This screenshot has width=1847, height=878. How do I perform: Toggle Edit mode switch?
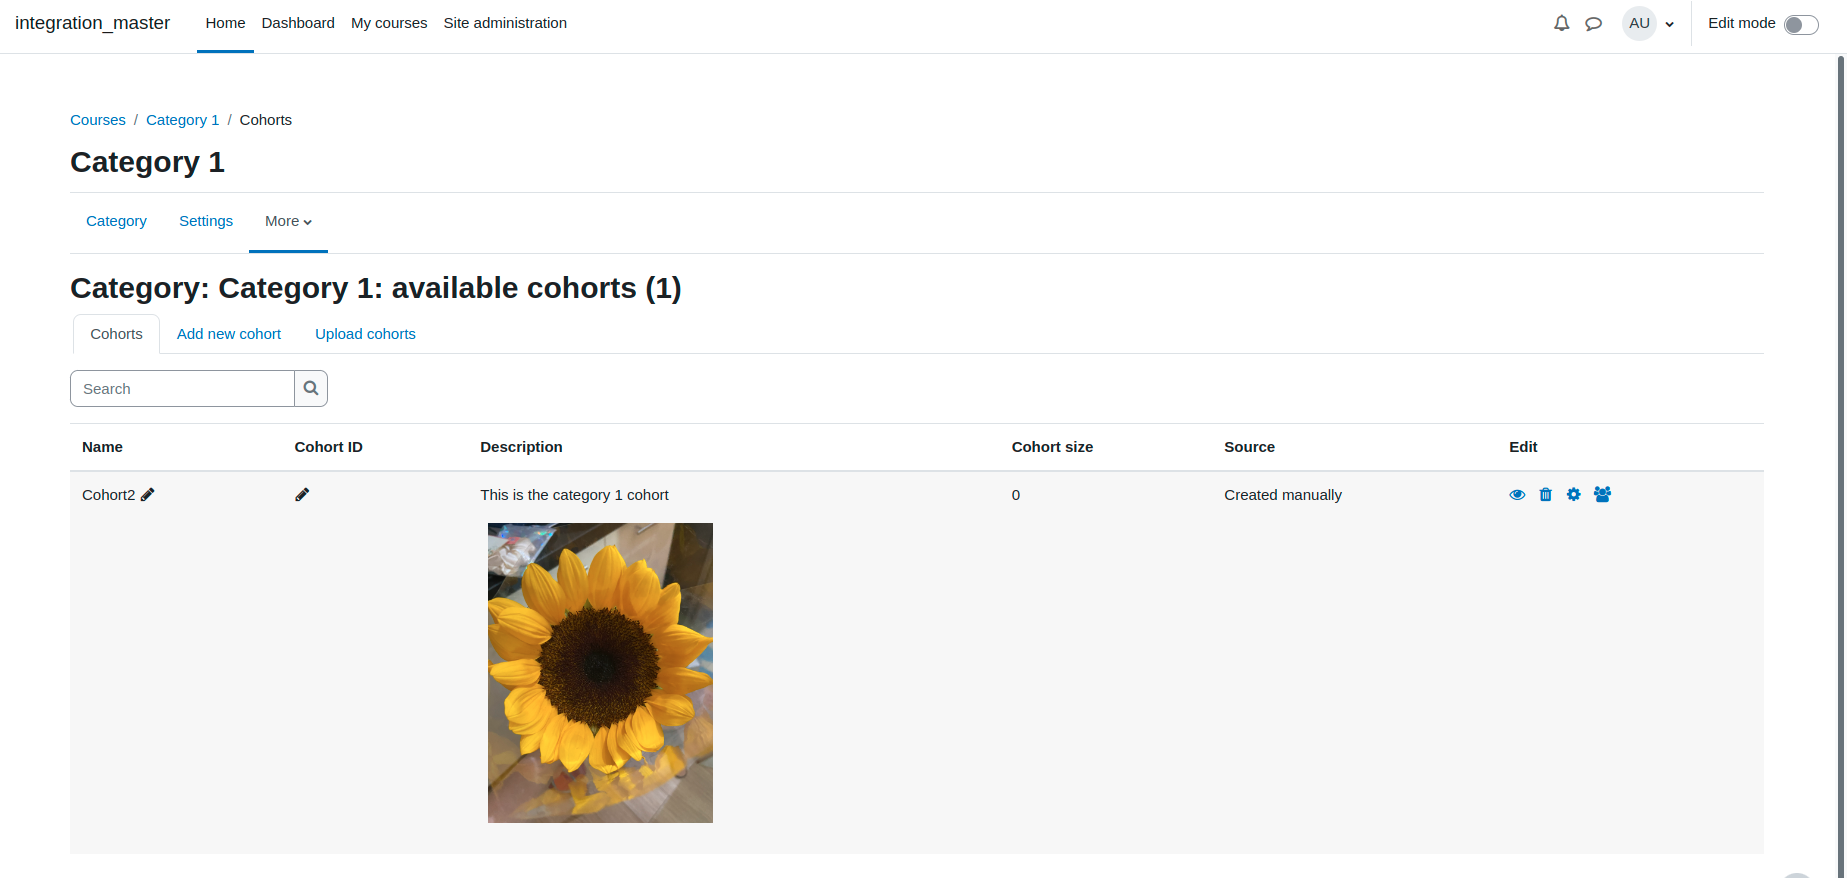click(x=1801, y=24)
